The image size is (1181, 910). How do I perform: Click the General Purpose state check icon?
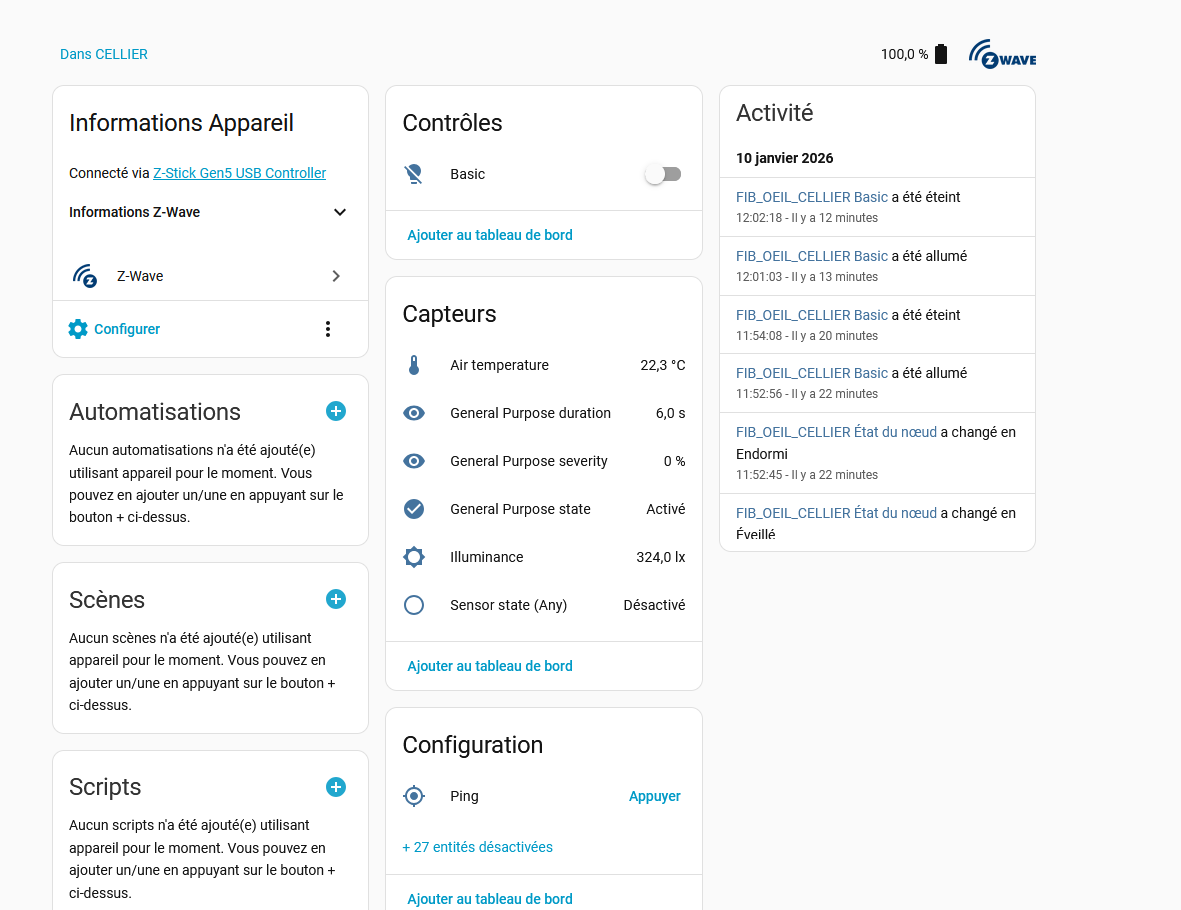coord(414,509)
